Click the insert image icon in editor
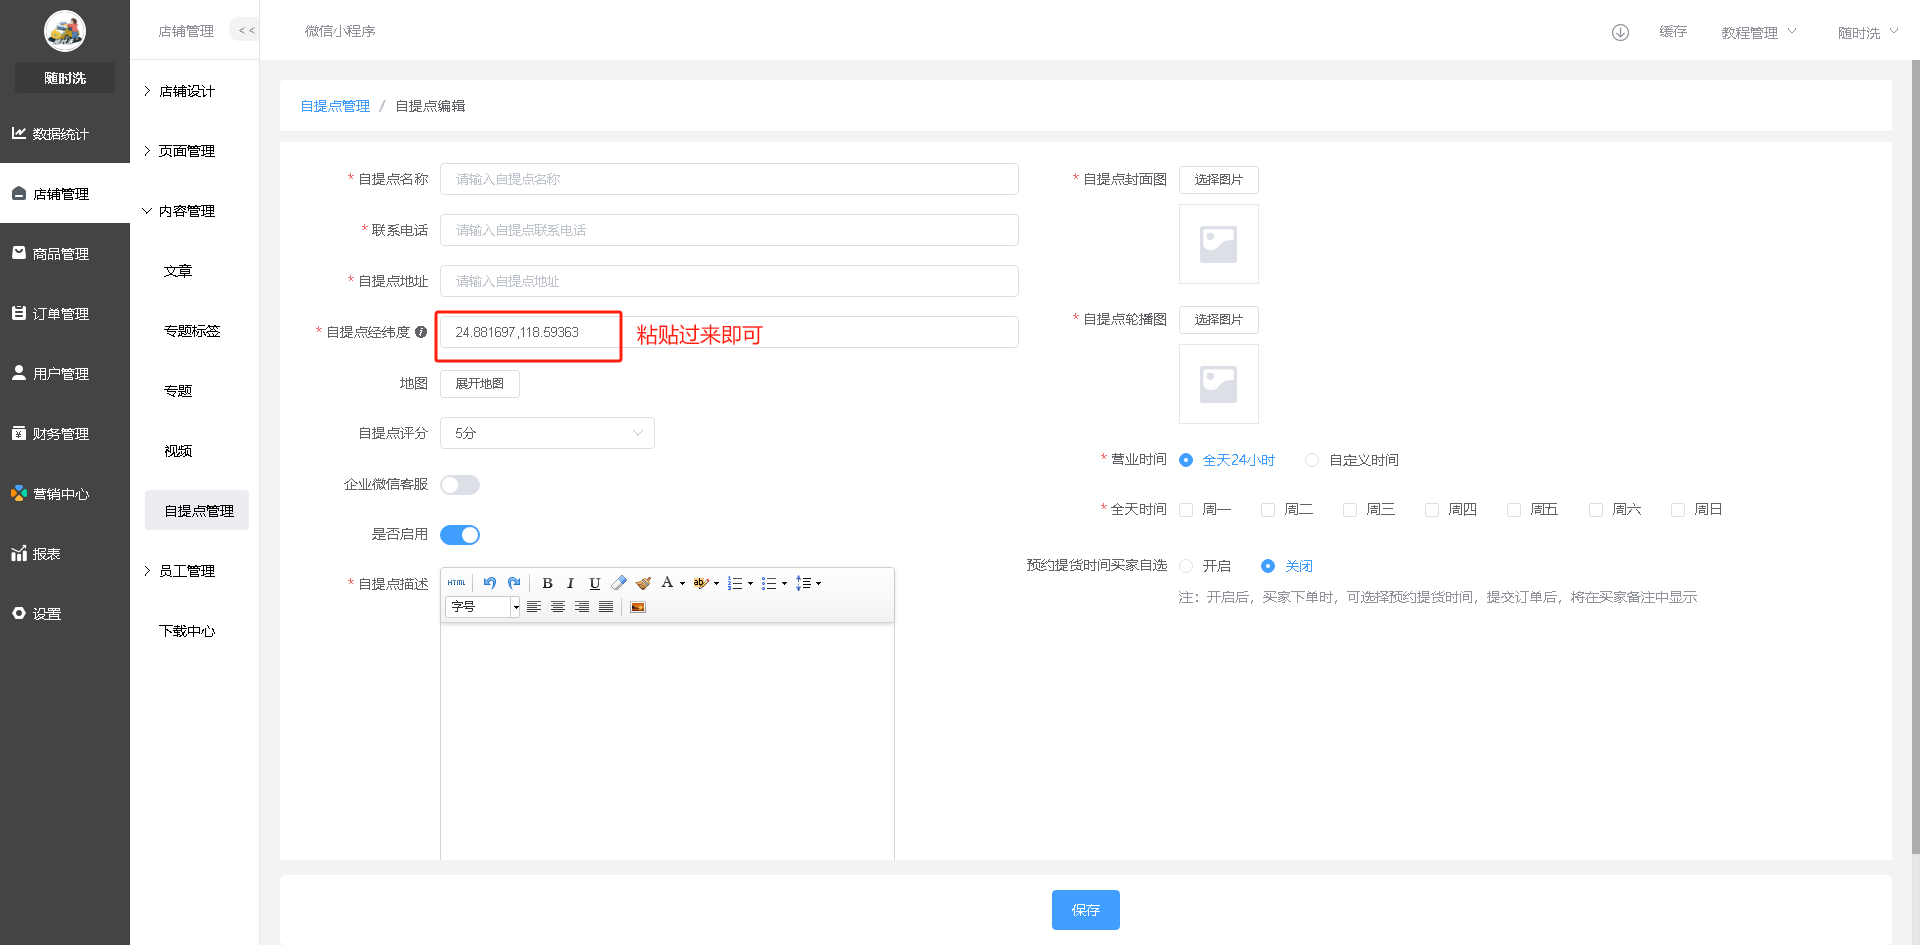The height and width of the screenshot is (945, 1920). pyautogui.click(x=638, y=607)
